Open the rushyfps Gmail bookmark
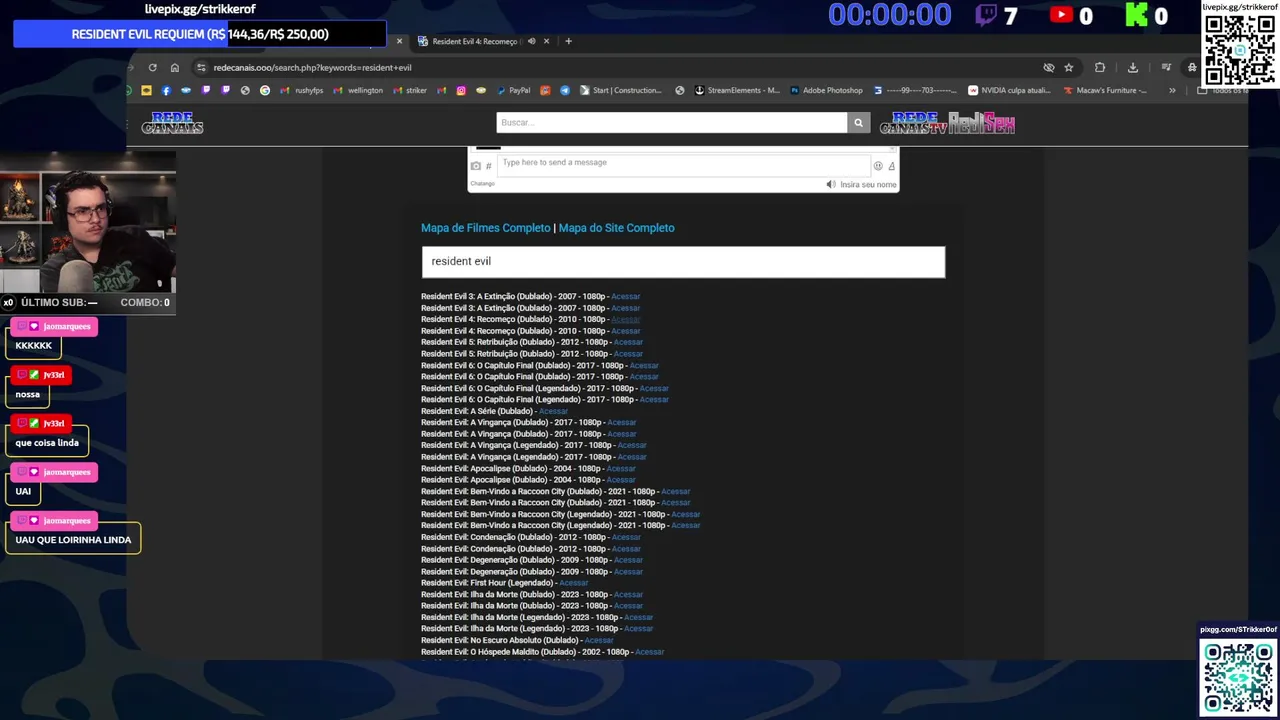Image resolution: width=1280 pixels, height=720 pixels. pos(302,90)
